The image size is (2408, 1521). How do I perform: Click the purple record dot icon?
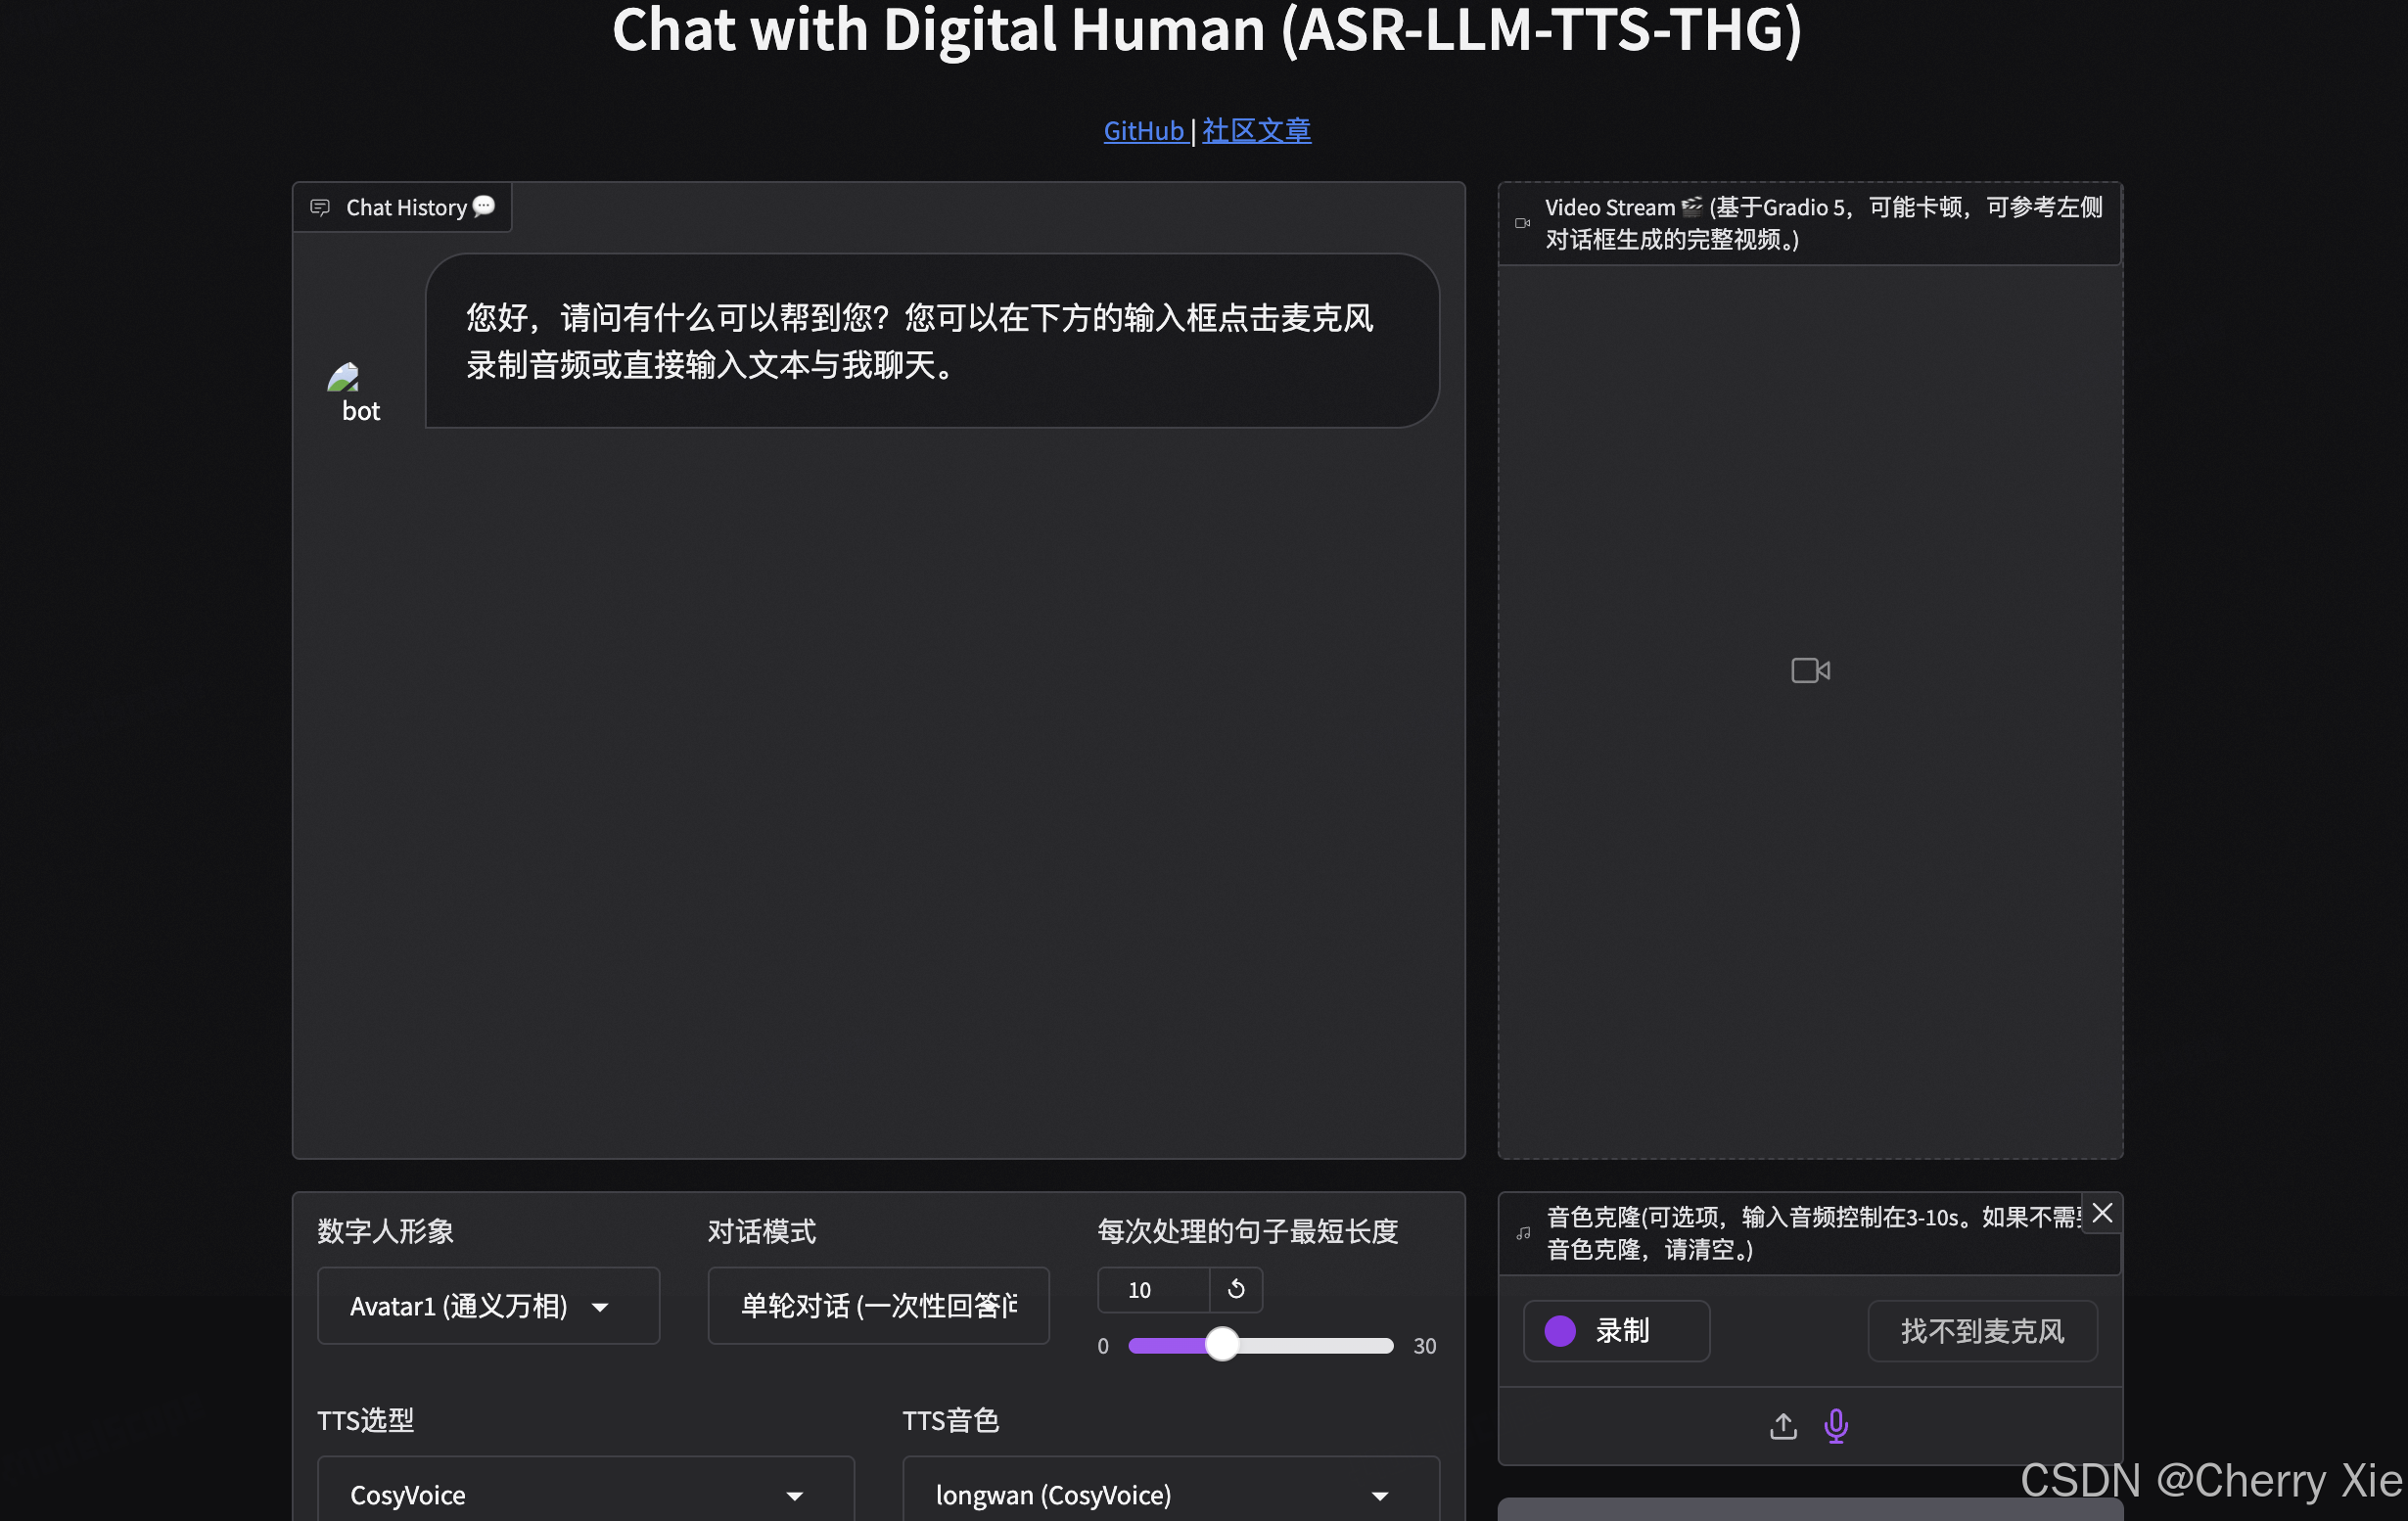1560,1330
